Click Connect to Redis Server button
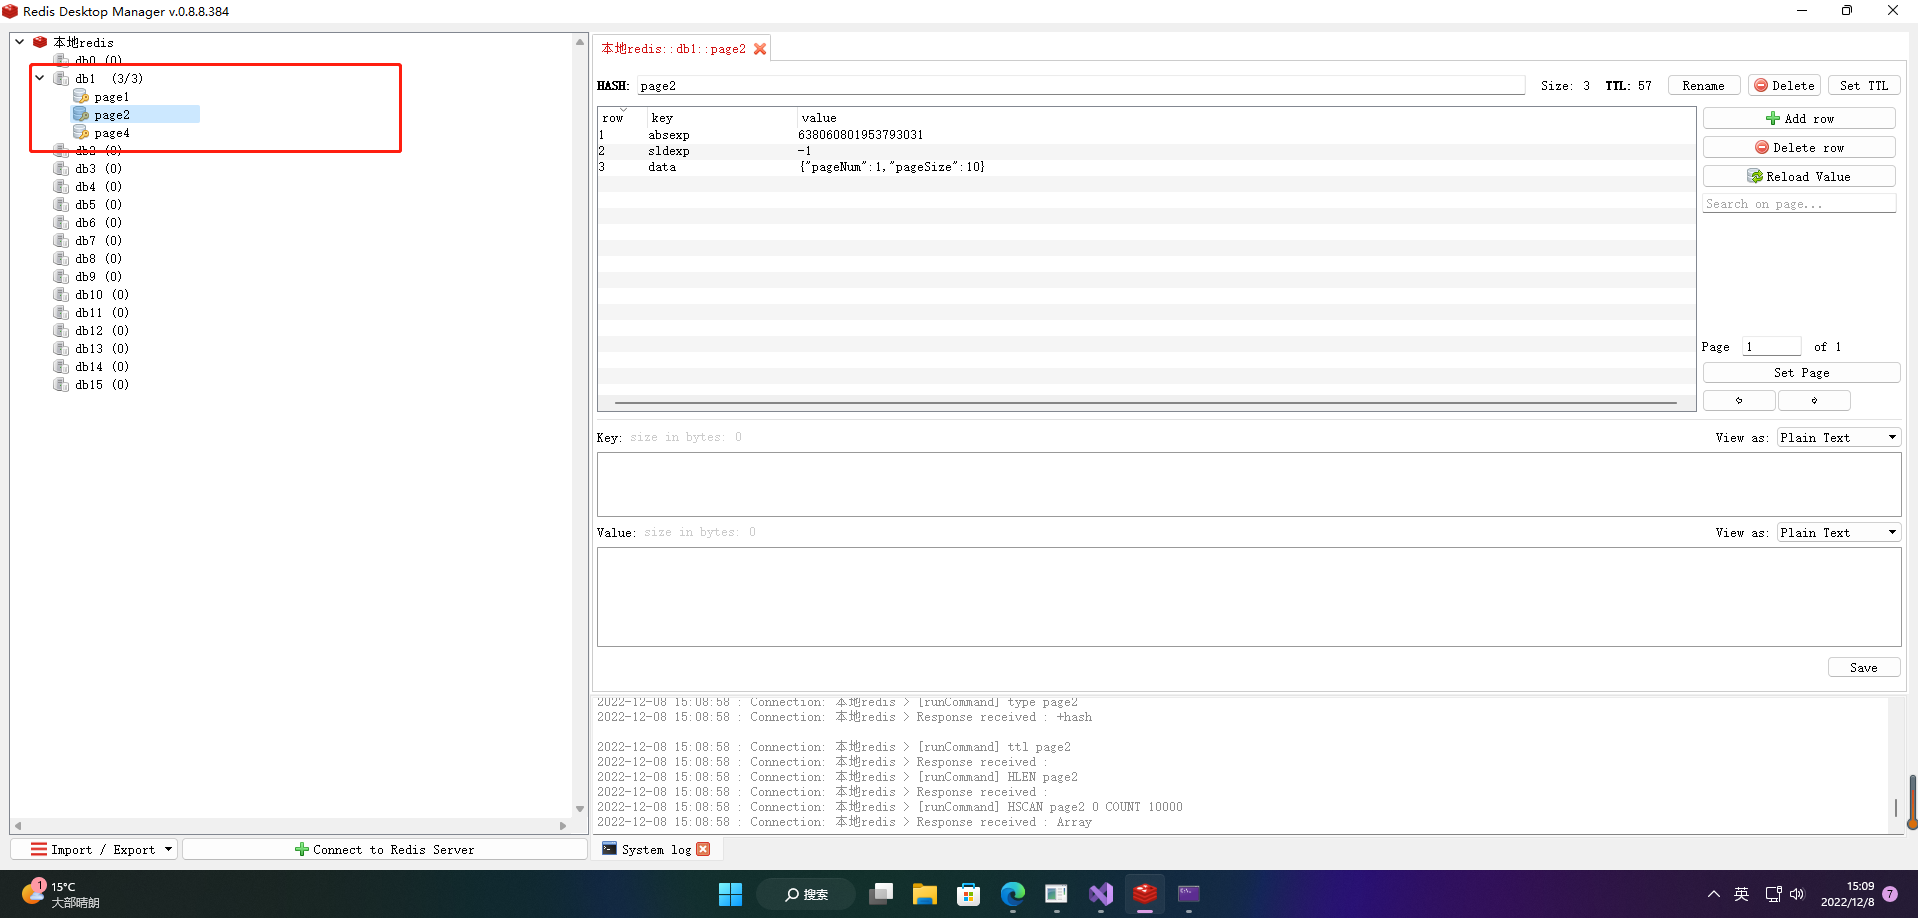The image size is (1918, 918). click(385, 849)
